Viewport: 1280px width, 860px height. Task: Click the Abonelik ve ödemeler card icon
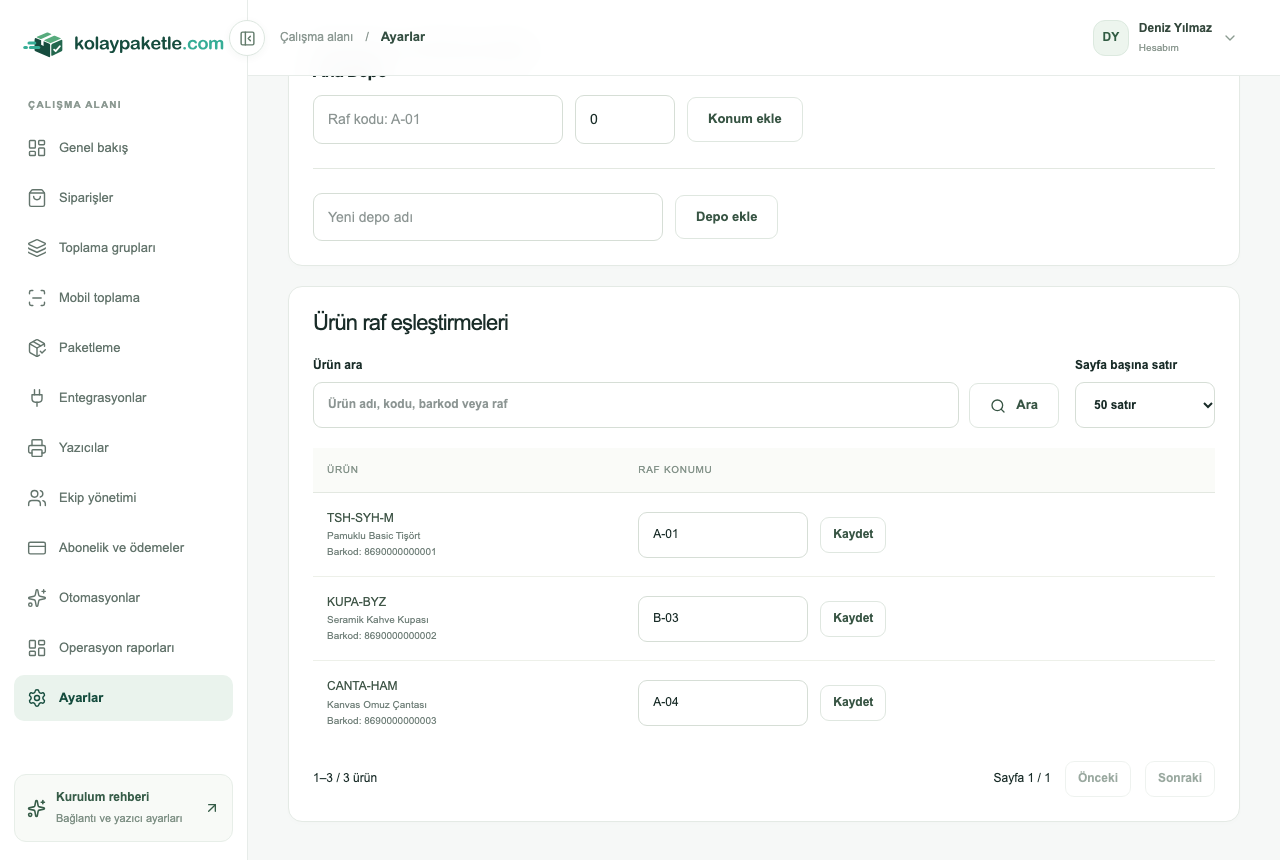pos(37,548)
